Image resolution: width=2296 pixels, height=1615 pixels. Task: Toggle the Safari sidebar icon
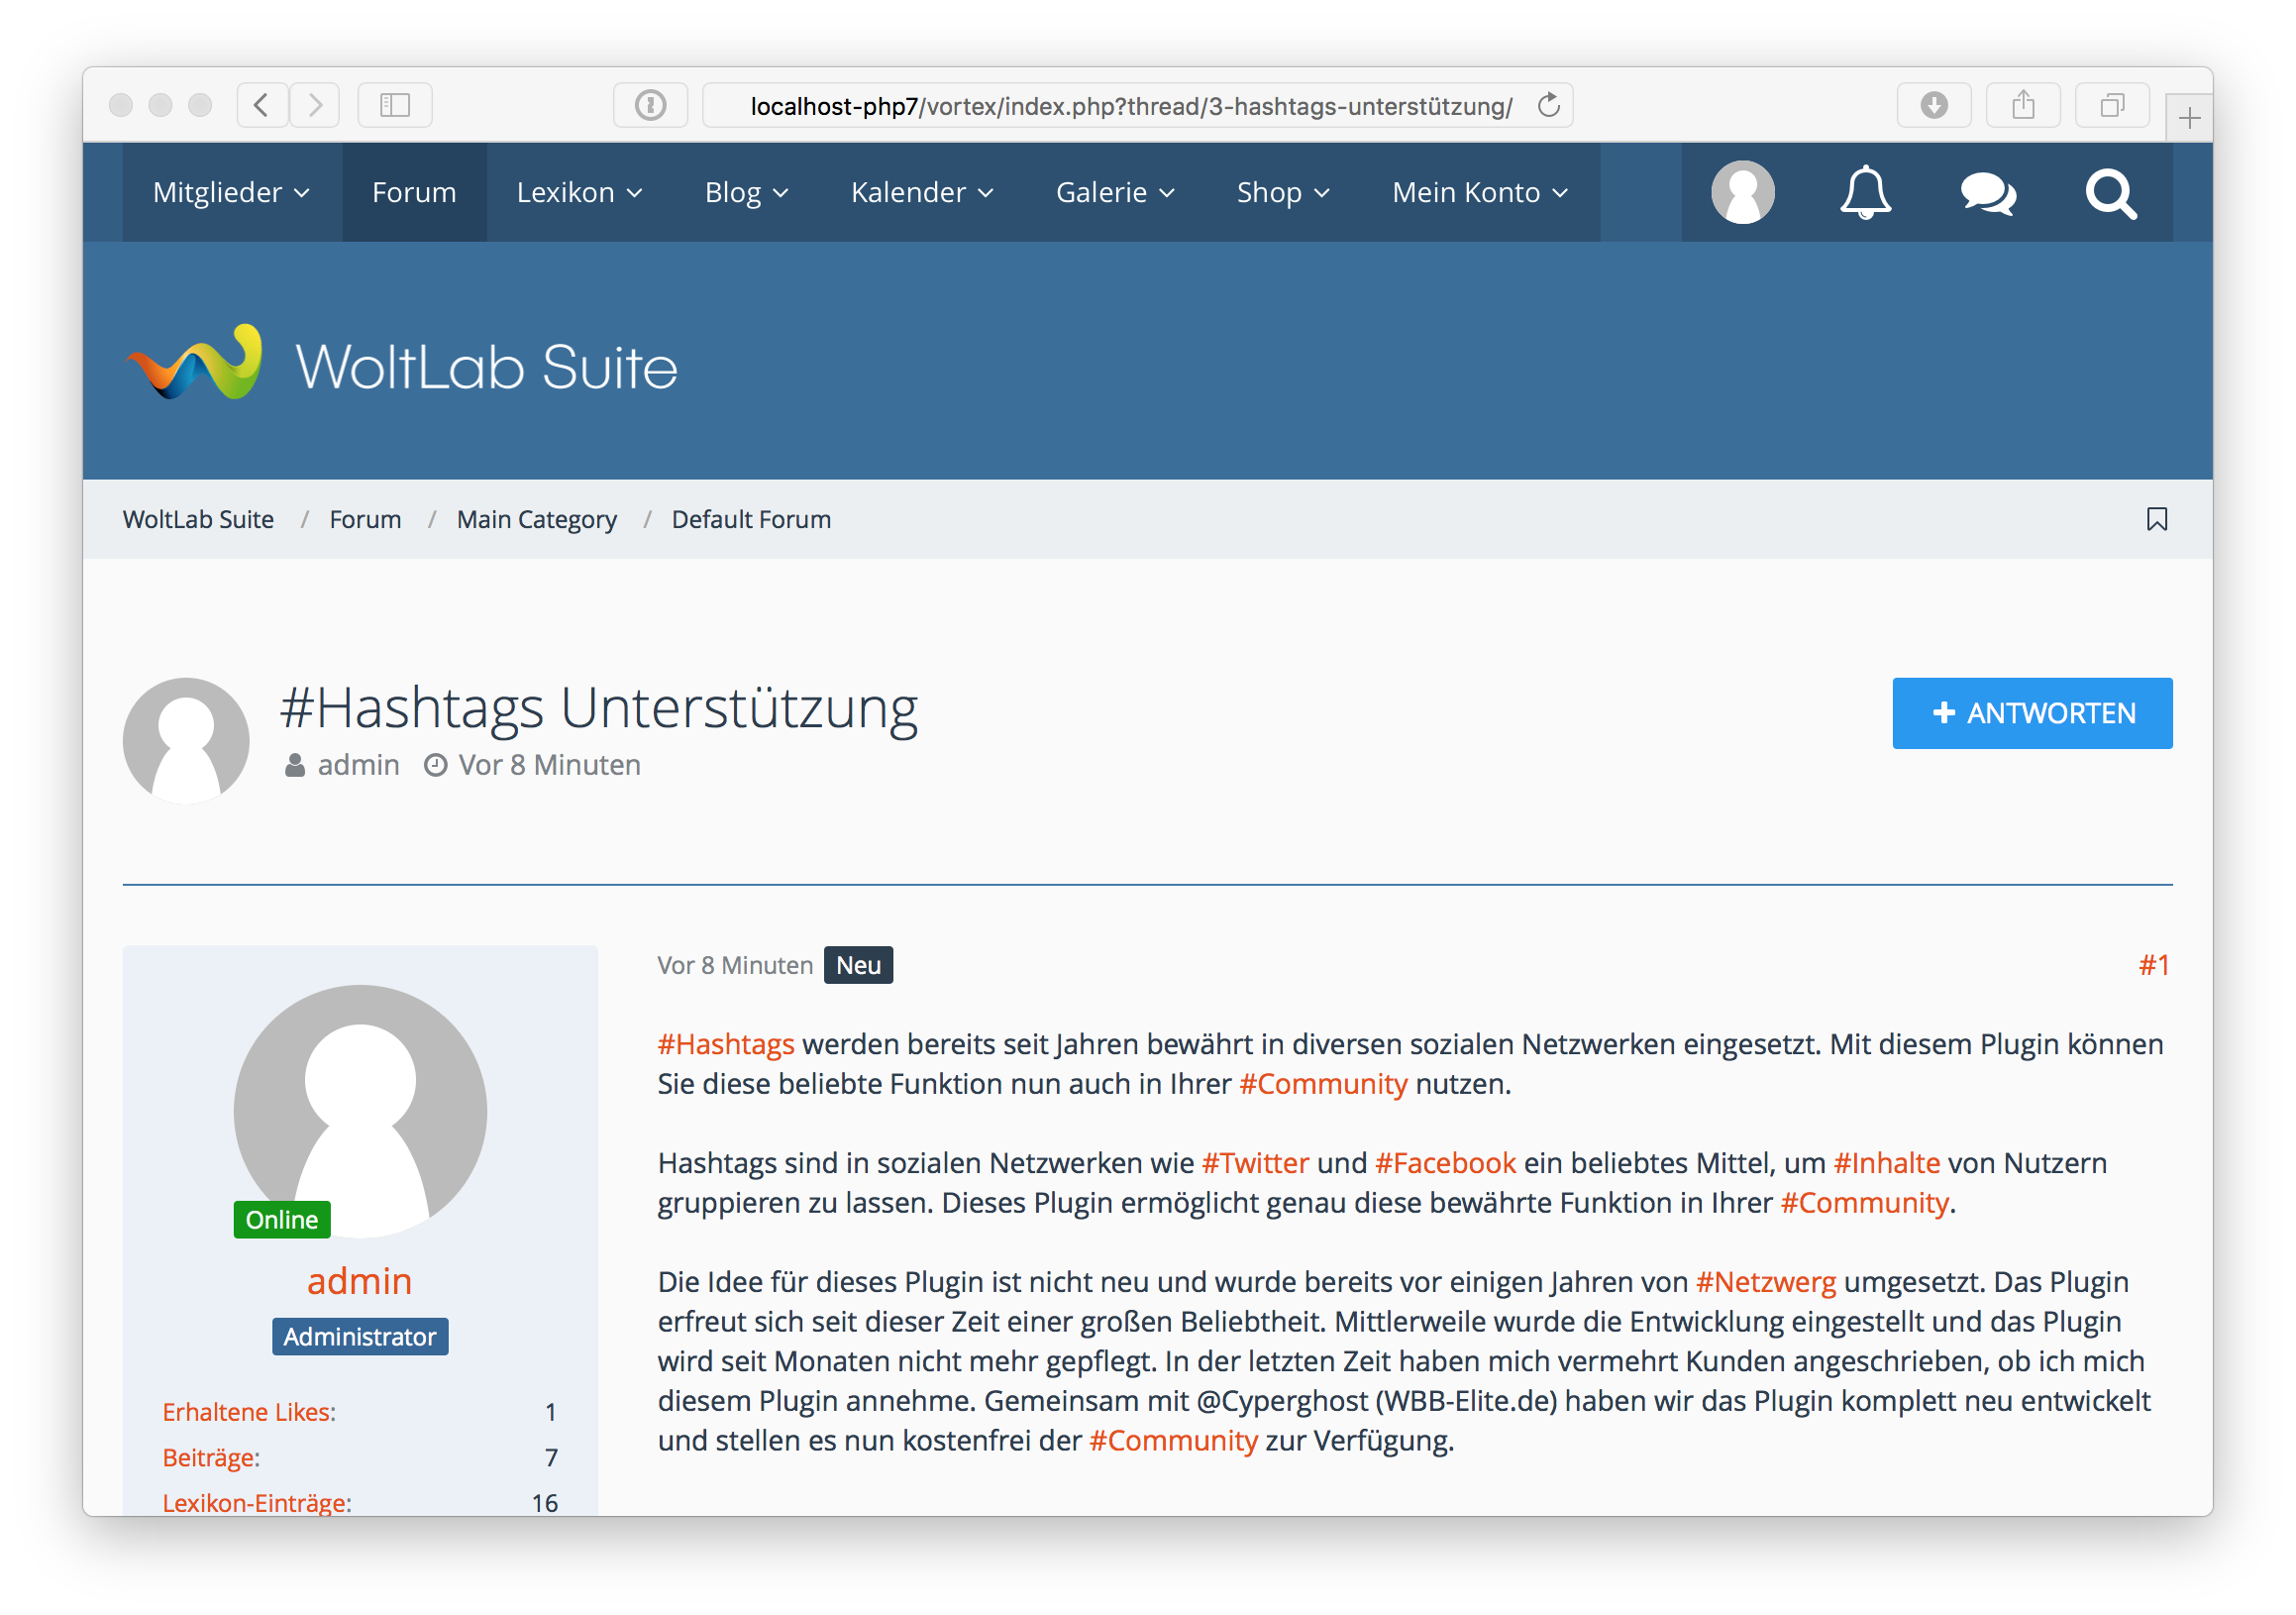[395, 105]
